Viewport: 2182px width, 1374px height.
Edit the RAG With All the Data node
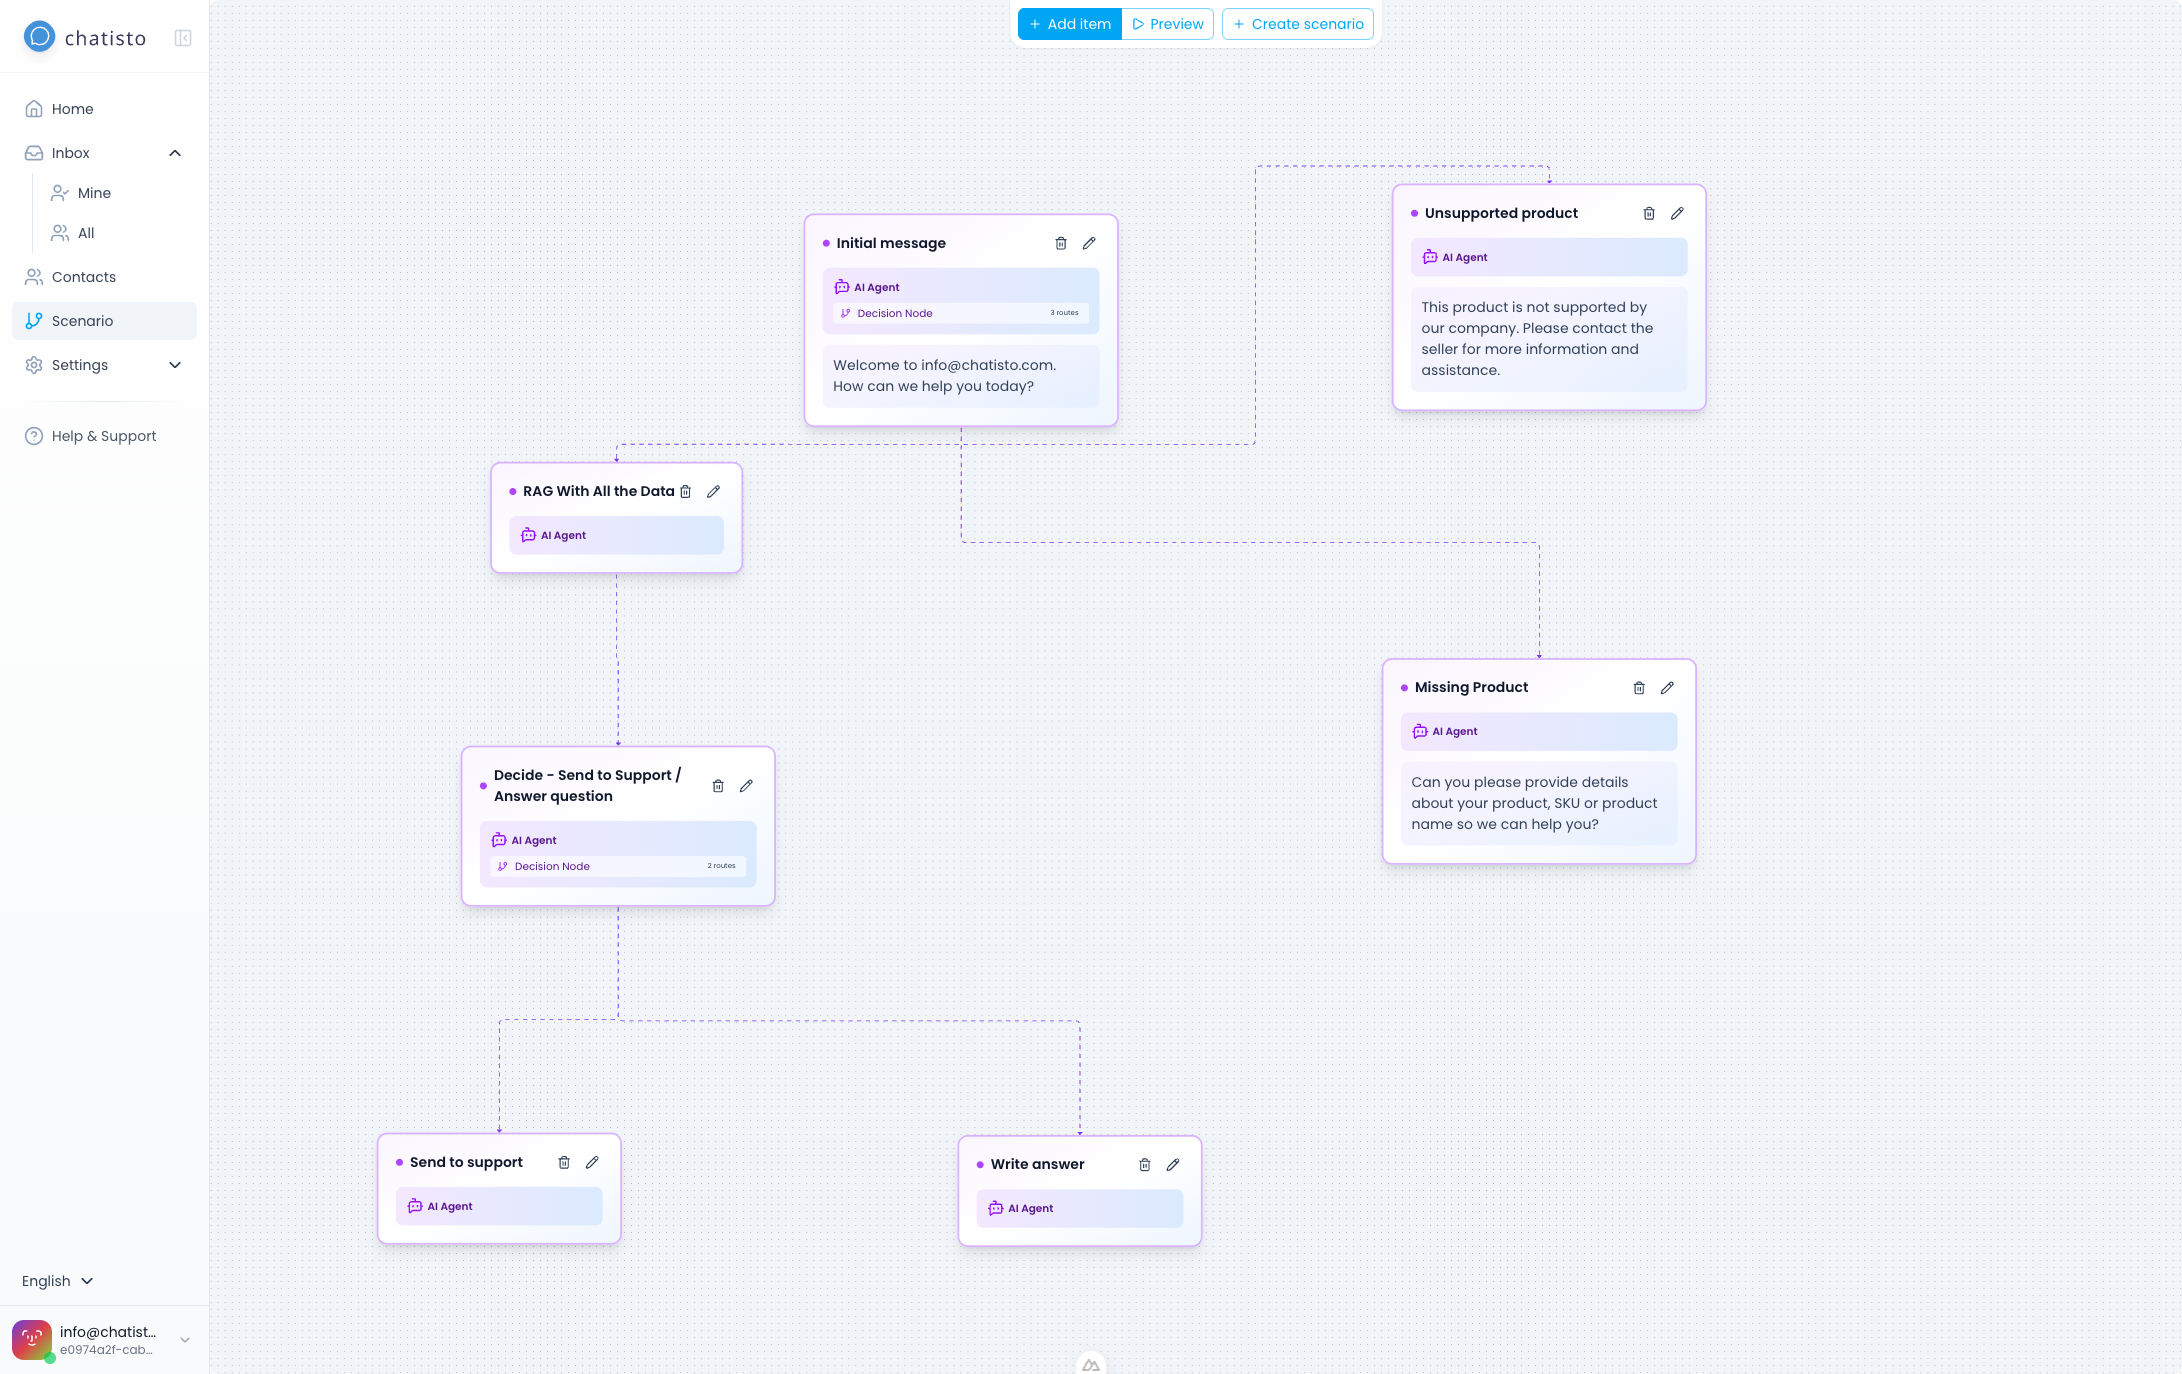tap(714, 491)
